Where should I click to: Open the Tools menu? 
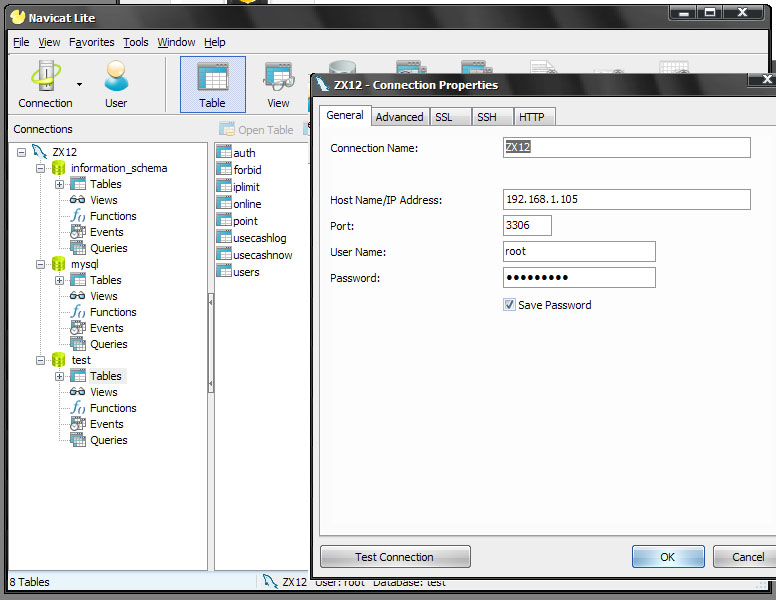pyautogui.click(x=136, y=43)
